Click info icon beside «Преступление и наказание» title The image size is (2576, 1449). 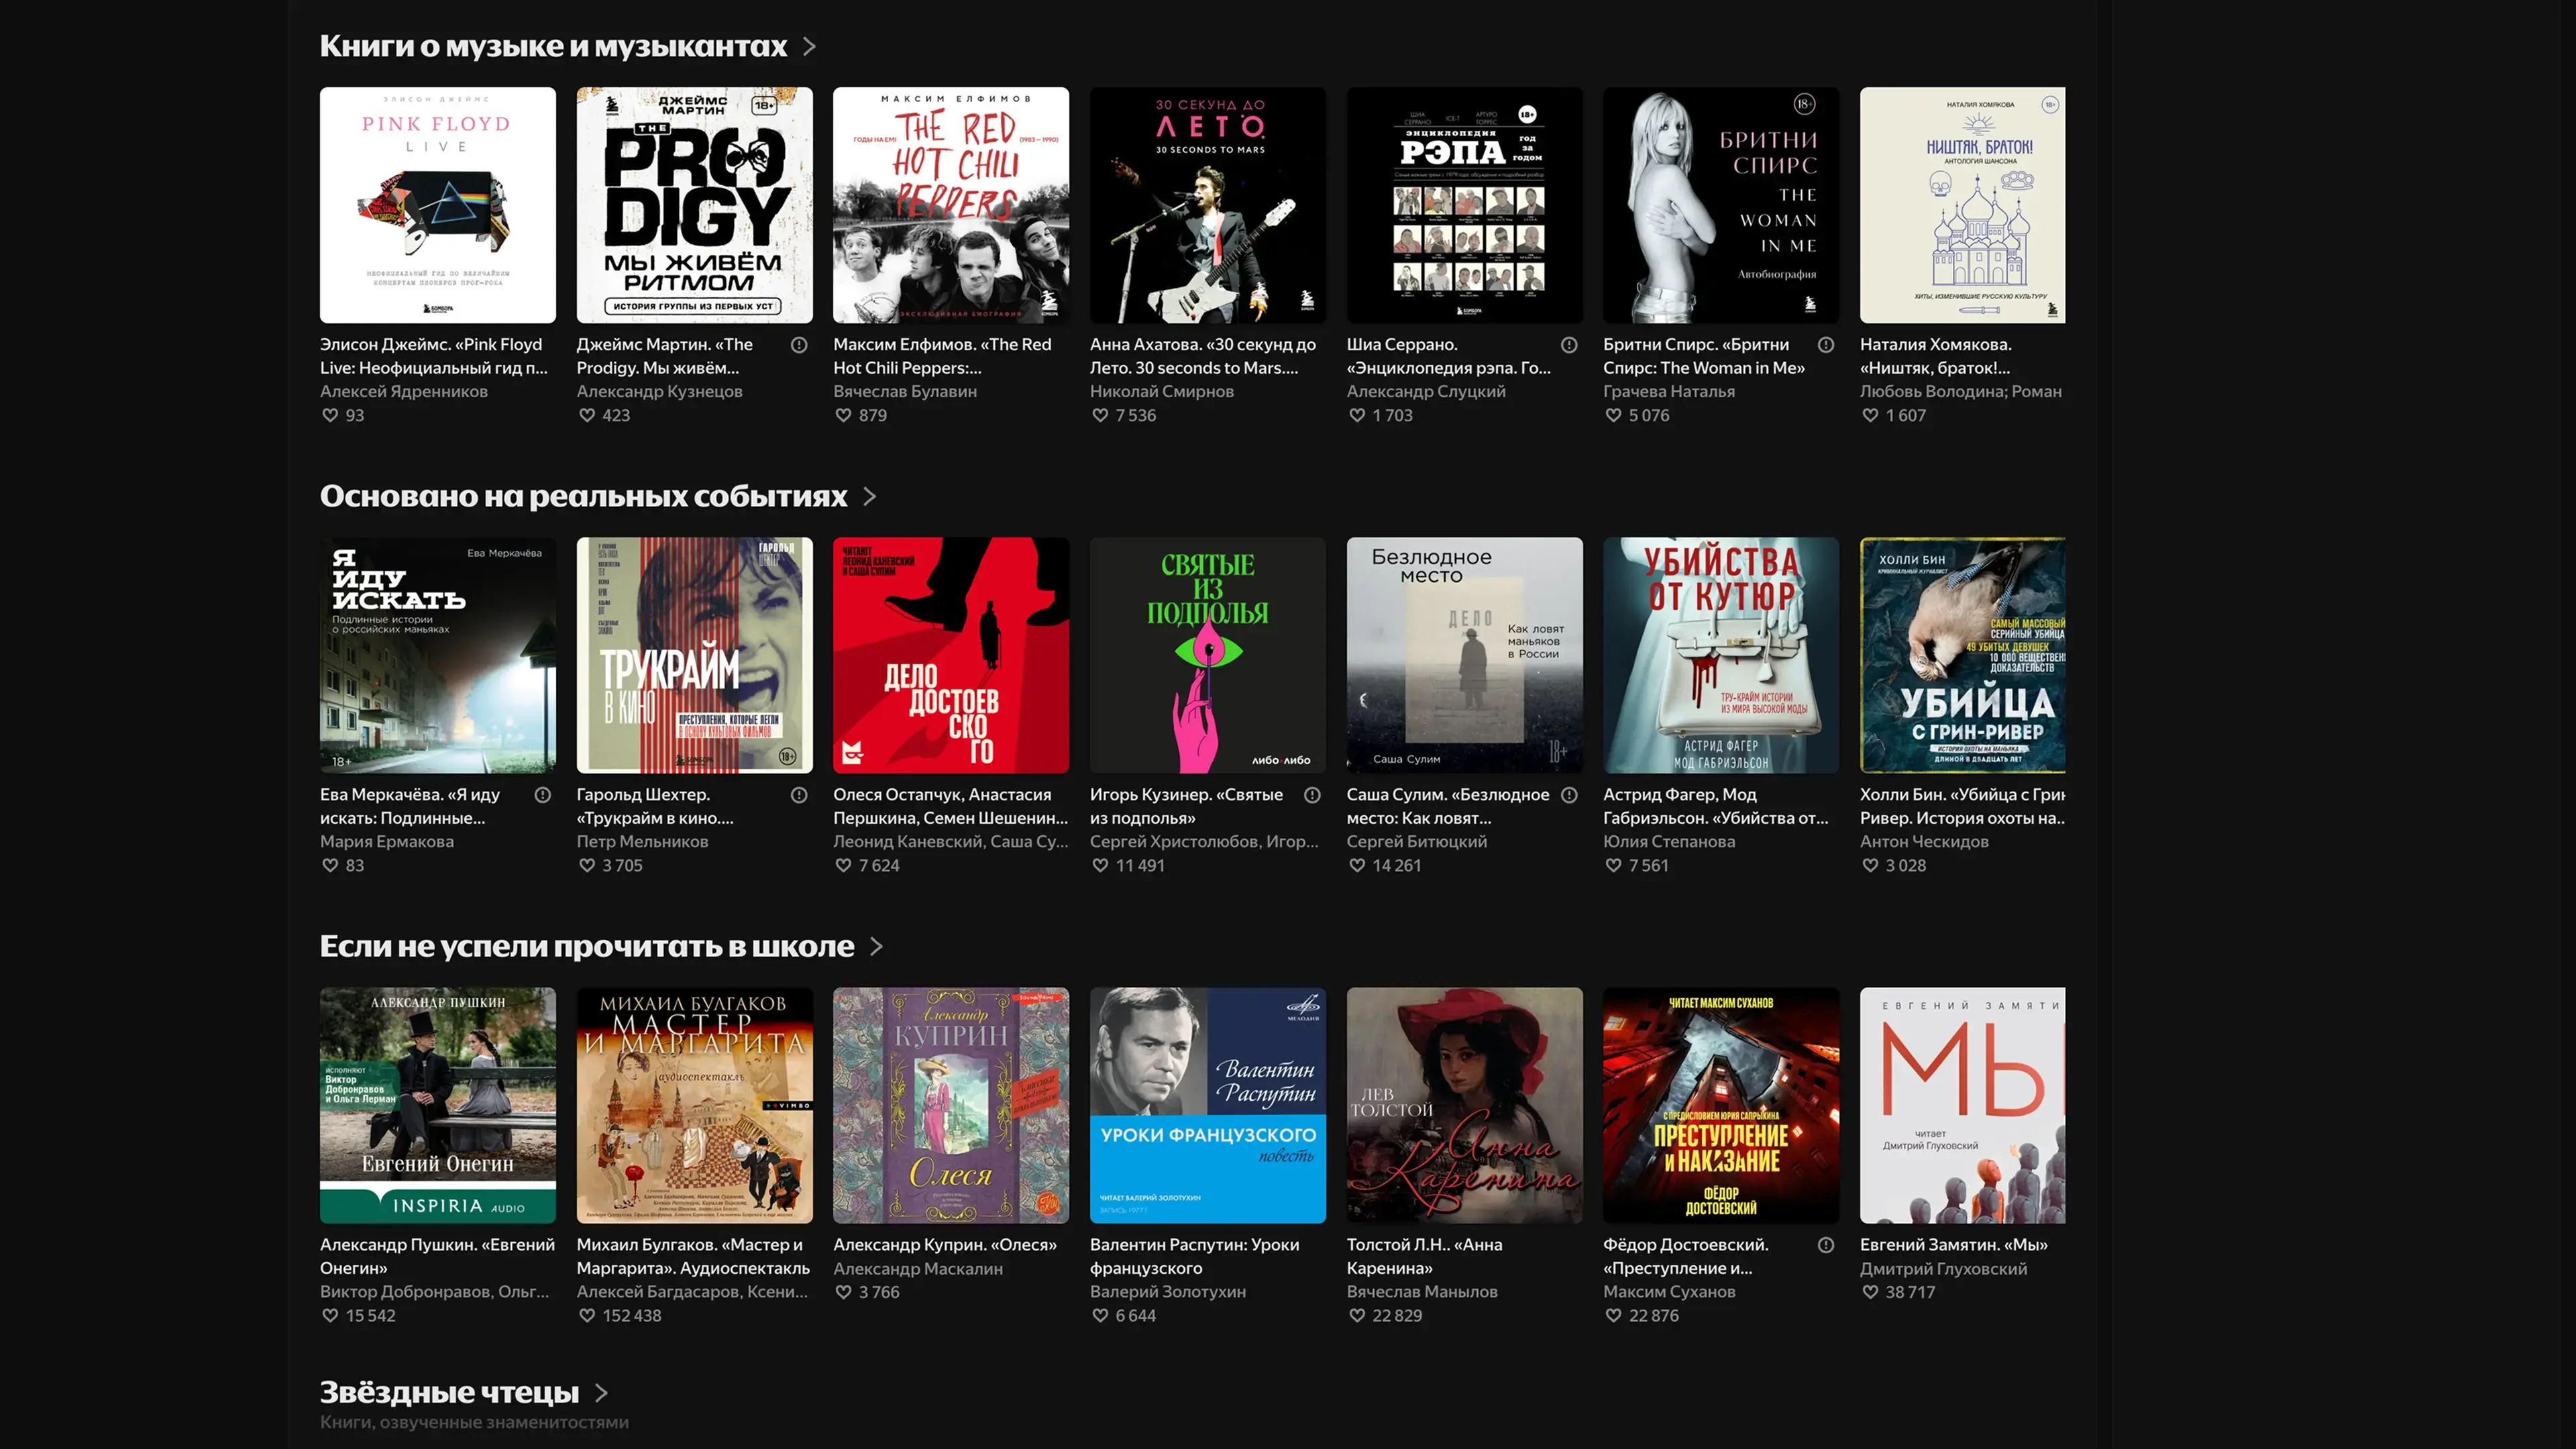(1826, 1245)
